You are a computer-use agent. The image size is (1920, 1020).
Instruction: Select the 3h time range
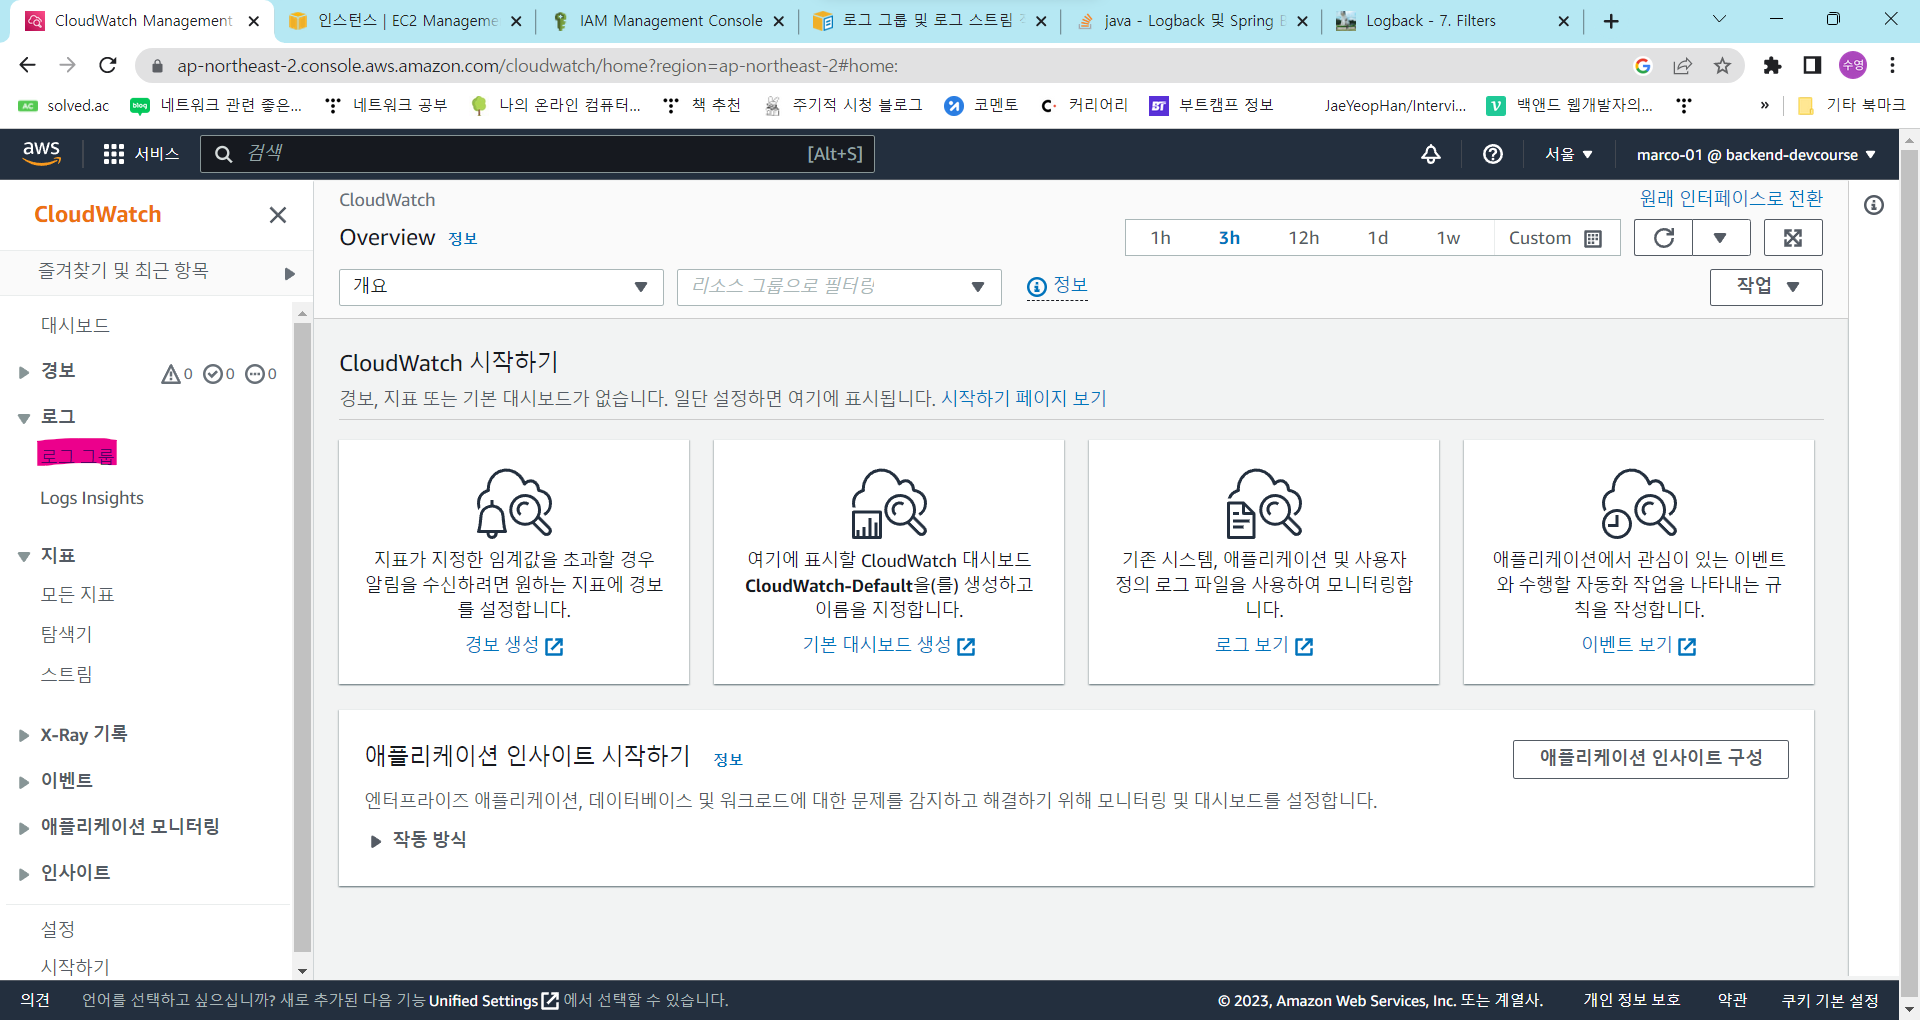coord(1229,238)
